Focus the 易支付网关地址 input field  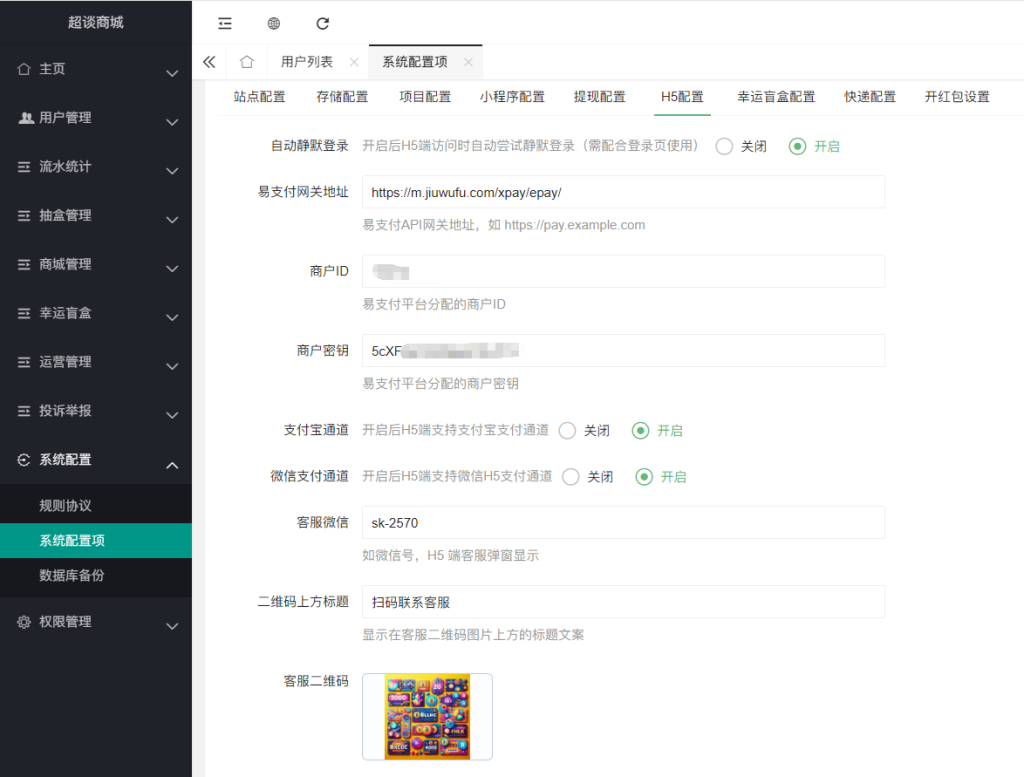[624, 193]
